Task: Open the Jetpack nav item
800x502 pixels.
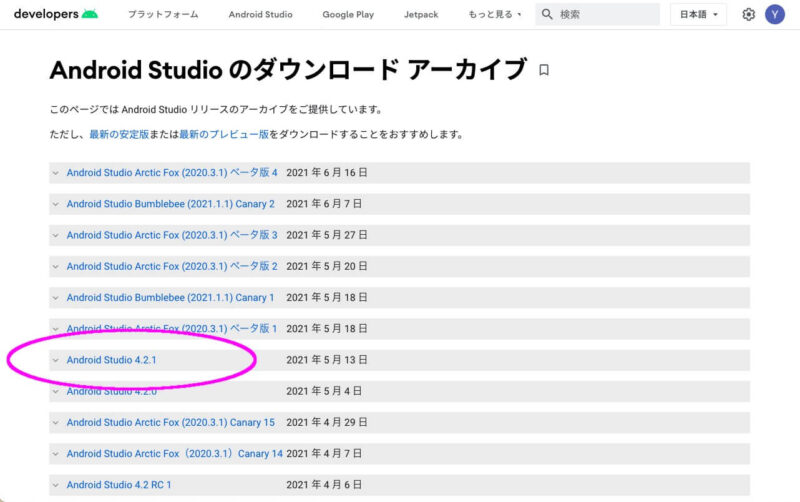Action: [421, 14]
